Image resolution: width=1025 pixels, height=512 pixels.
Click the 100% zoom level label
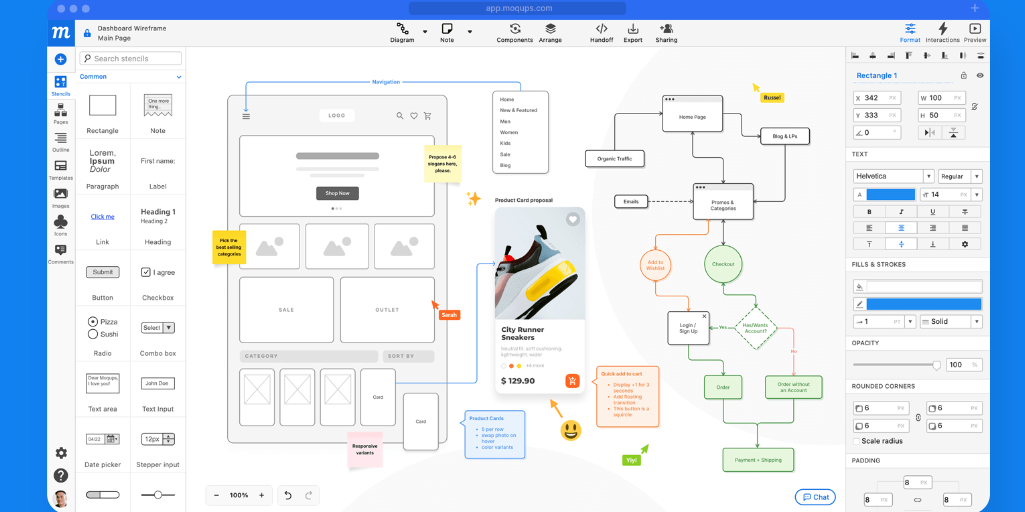coord(239,496)
